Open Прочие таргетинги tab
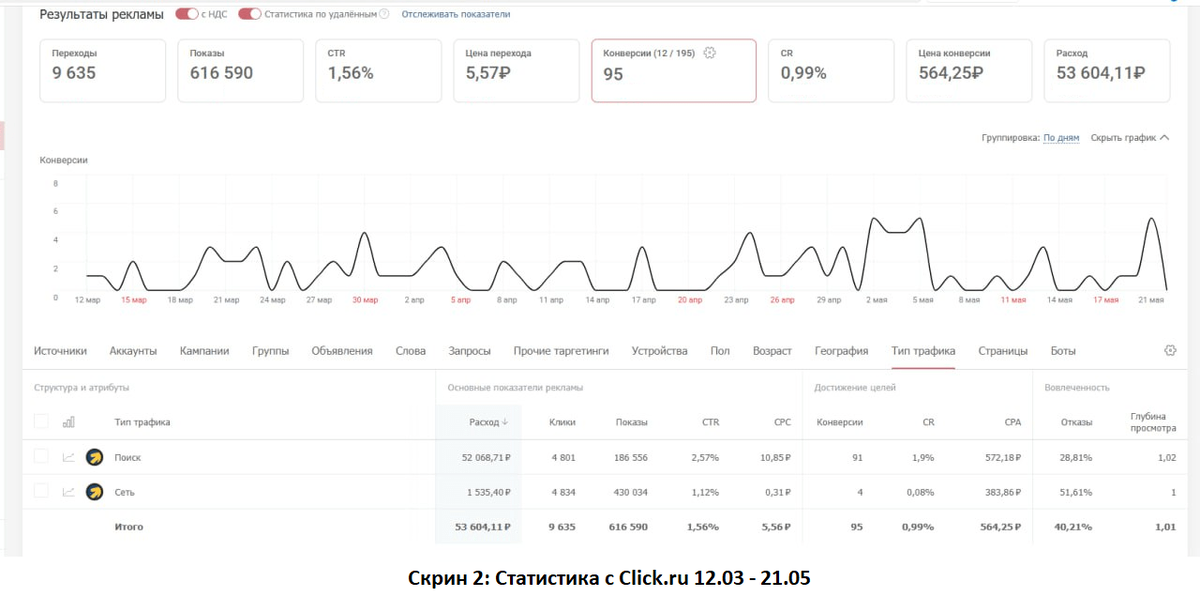Viewport: 1200px width, 612px height. pyautogui.click(x=561, y=351)
